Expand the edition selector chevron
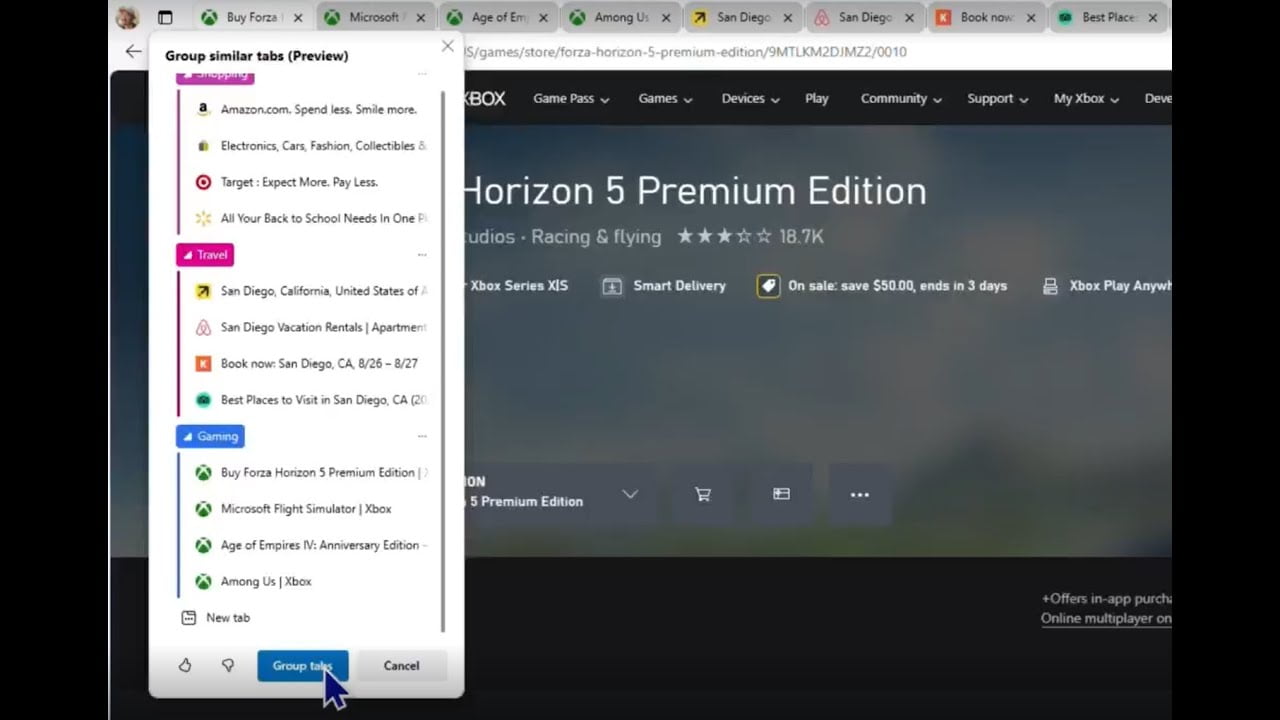Image resolution: width=1280 pixels, height=720 pixels. coord(630,494)
